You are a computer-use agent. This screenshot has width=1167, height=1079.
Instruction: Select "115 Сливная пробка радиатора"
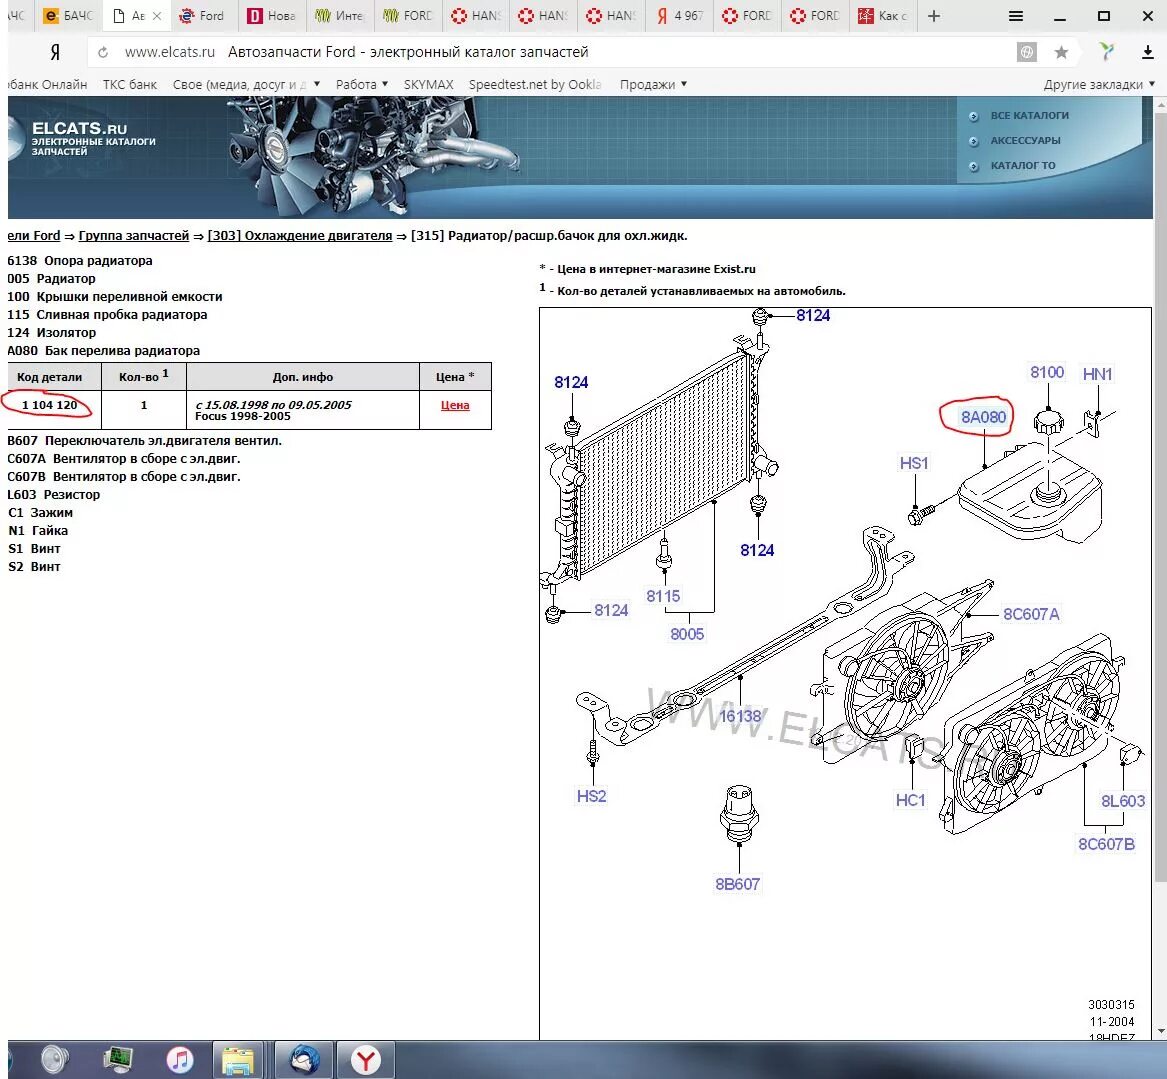pyautogui.click(x=107, y=315)
